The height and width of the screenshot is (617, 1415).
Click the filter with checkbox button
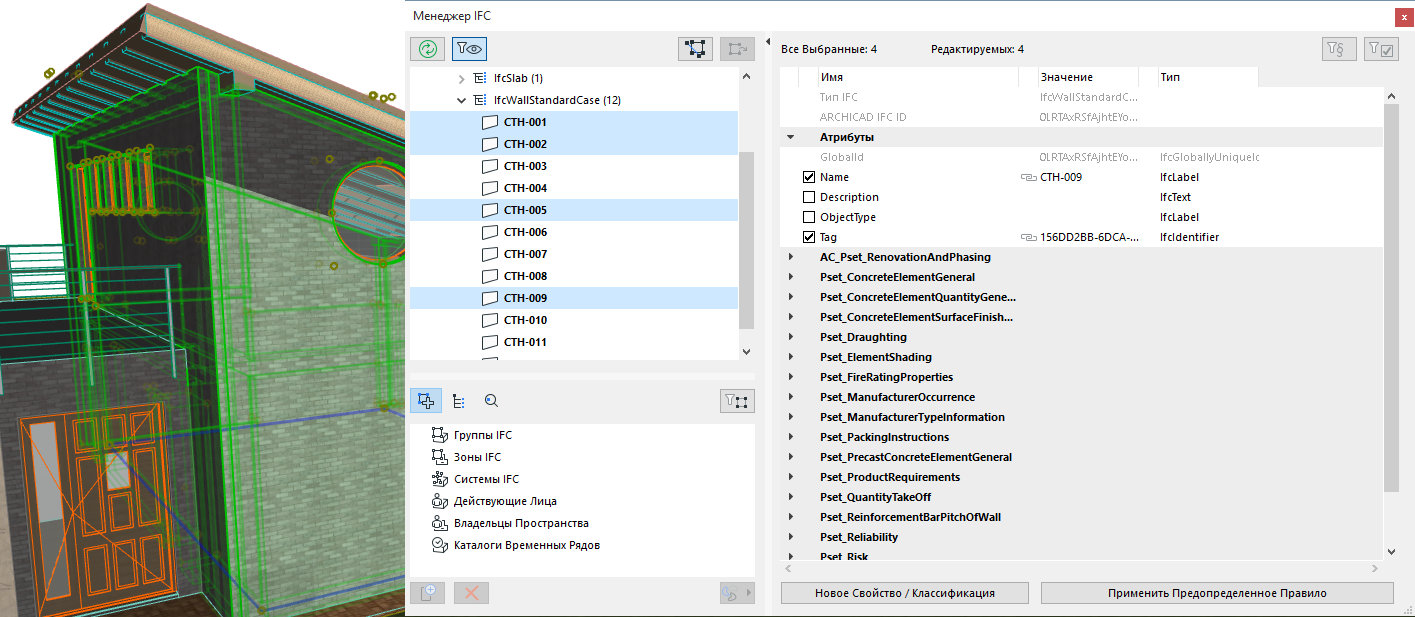click(1381, 48)
